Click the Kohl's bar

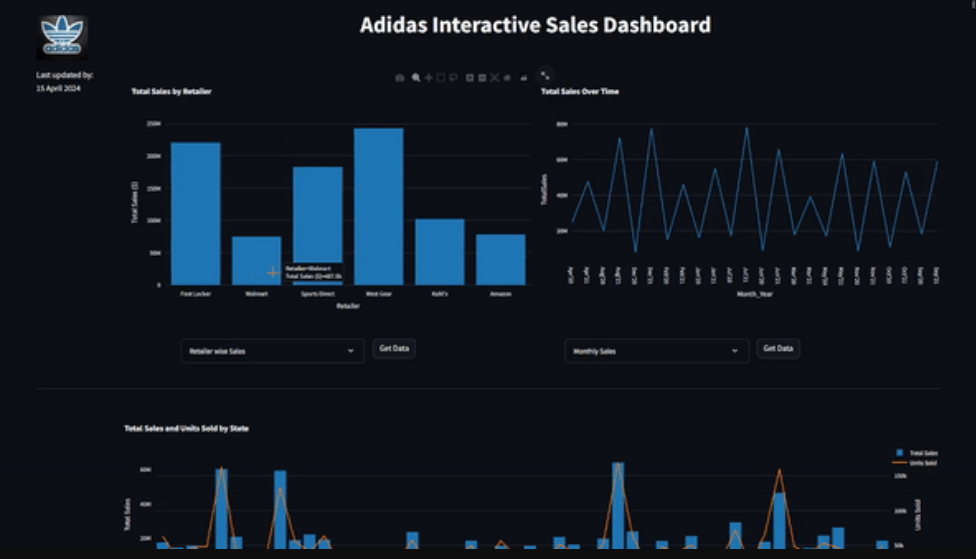[439, 251]
